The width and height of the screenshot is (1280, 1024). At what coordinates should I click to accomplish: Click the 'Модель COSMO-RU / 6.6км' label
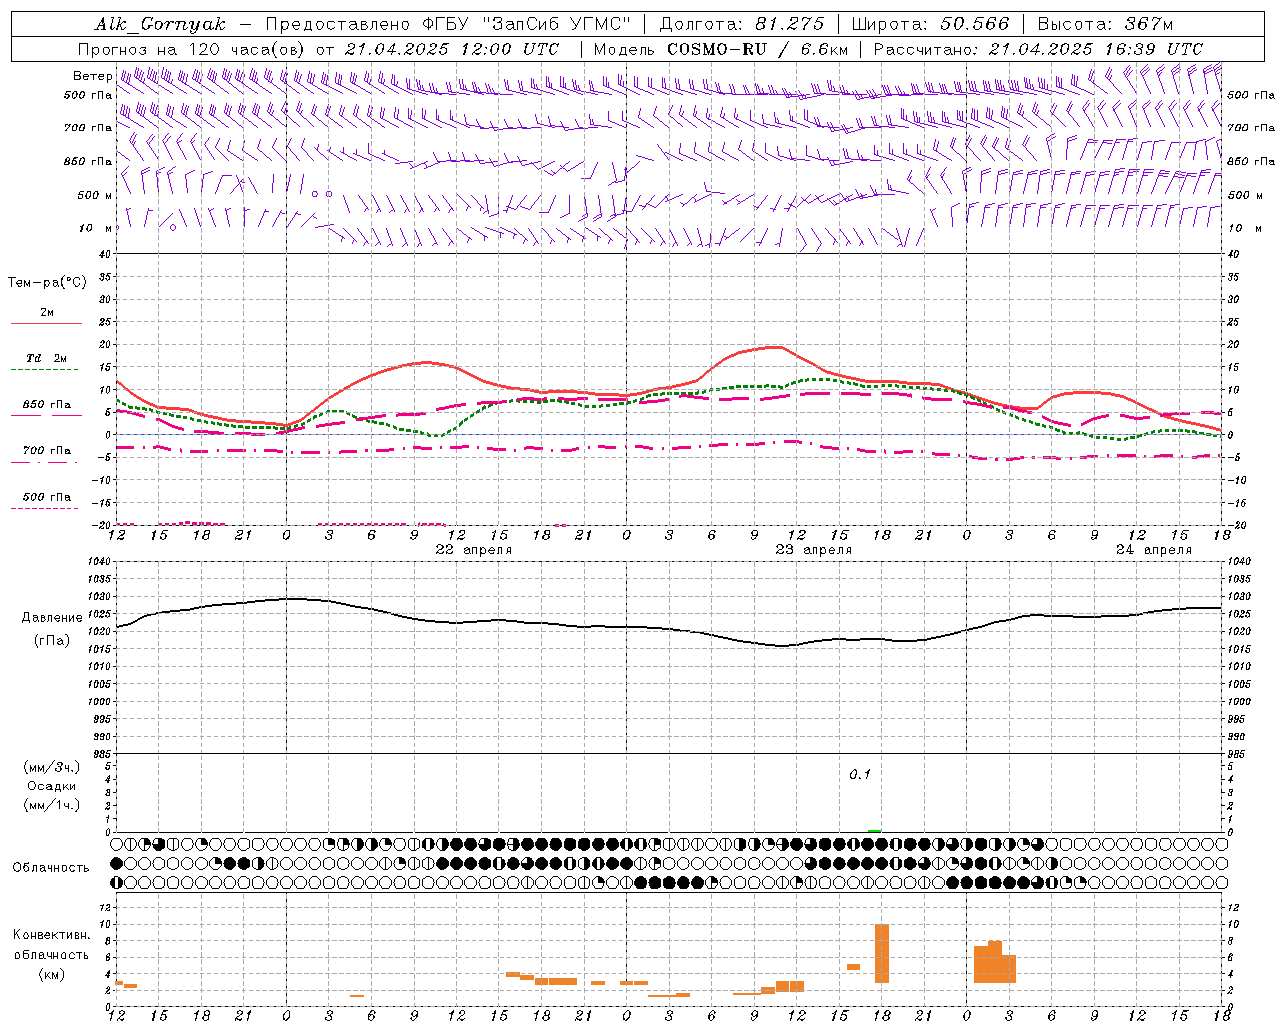pyautogui.click(x=721, y=49)
